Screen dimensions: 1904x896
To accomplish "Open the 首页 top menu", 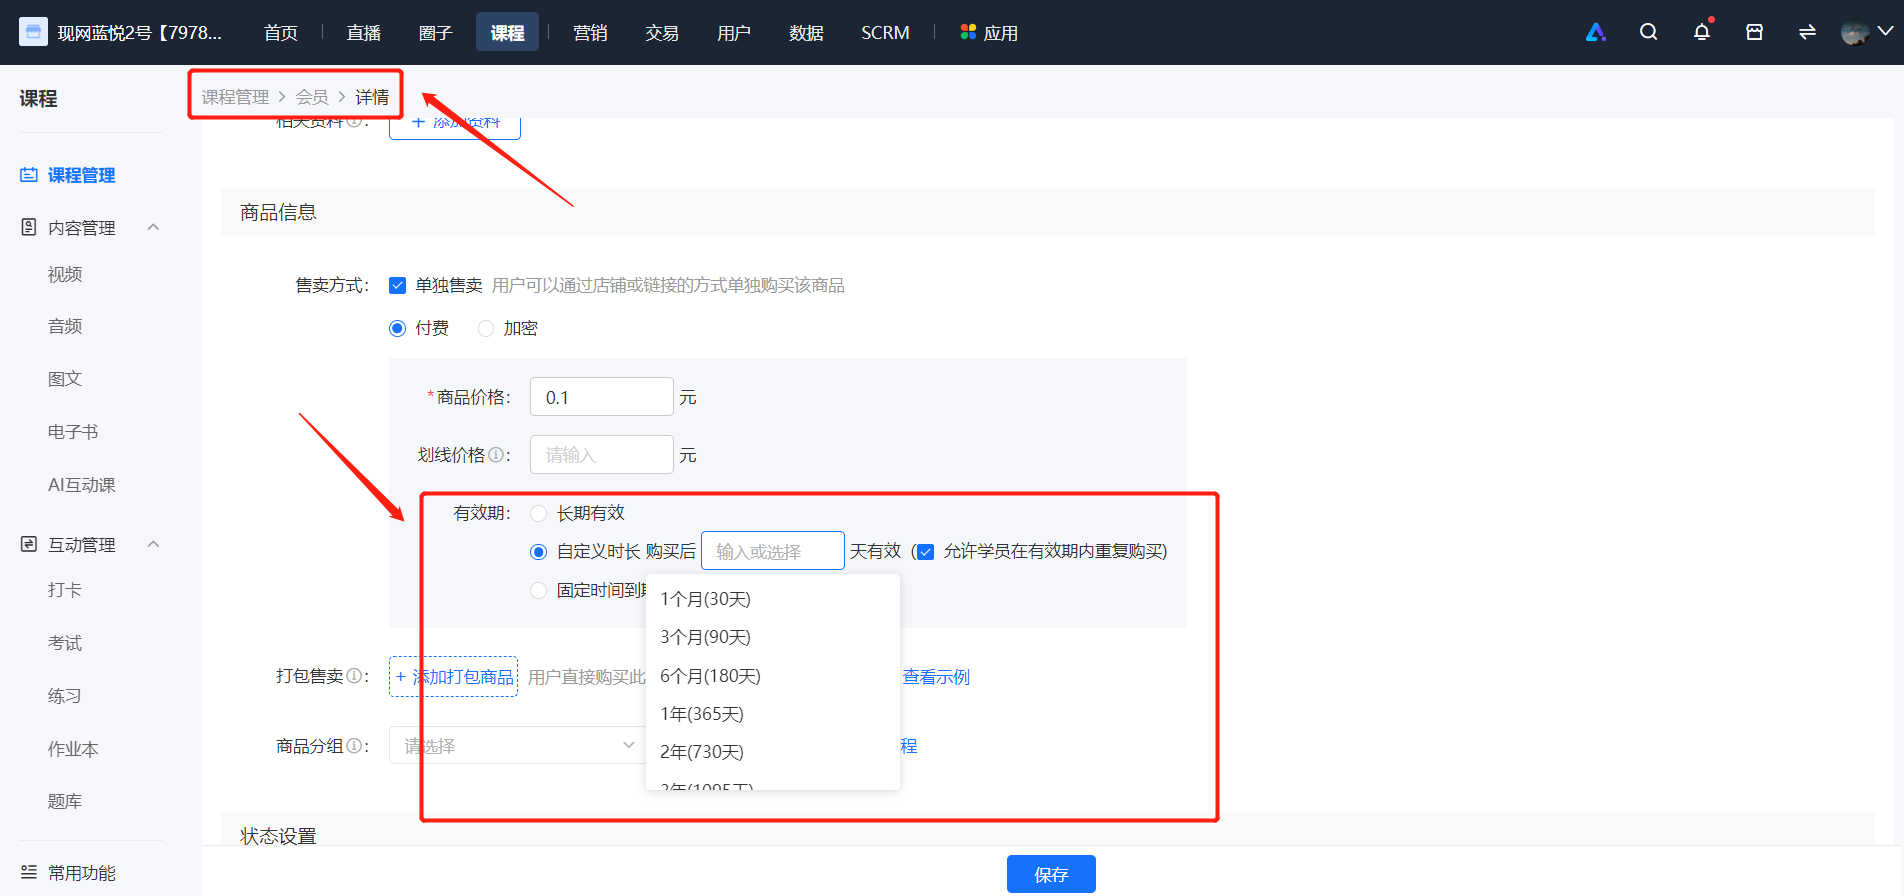I will coord(281,33).
